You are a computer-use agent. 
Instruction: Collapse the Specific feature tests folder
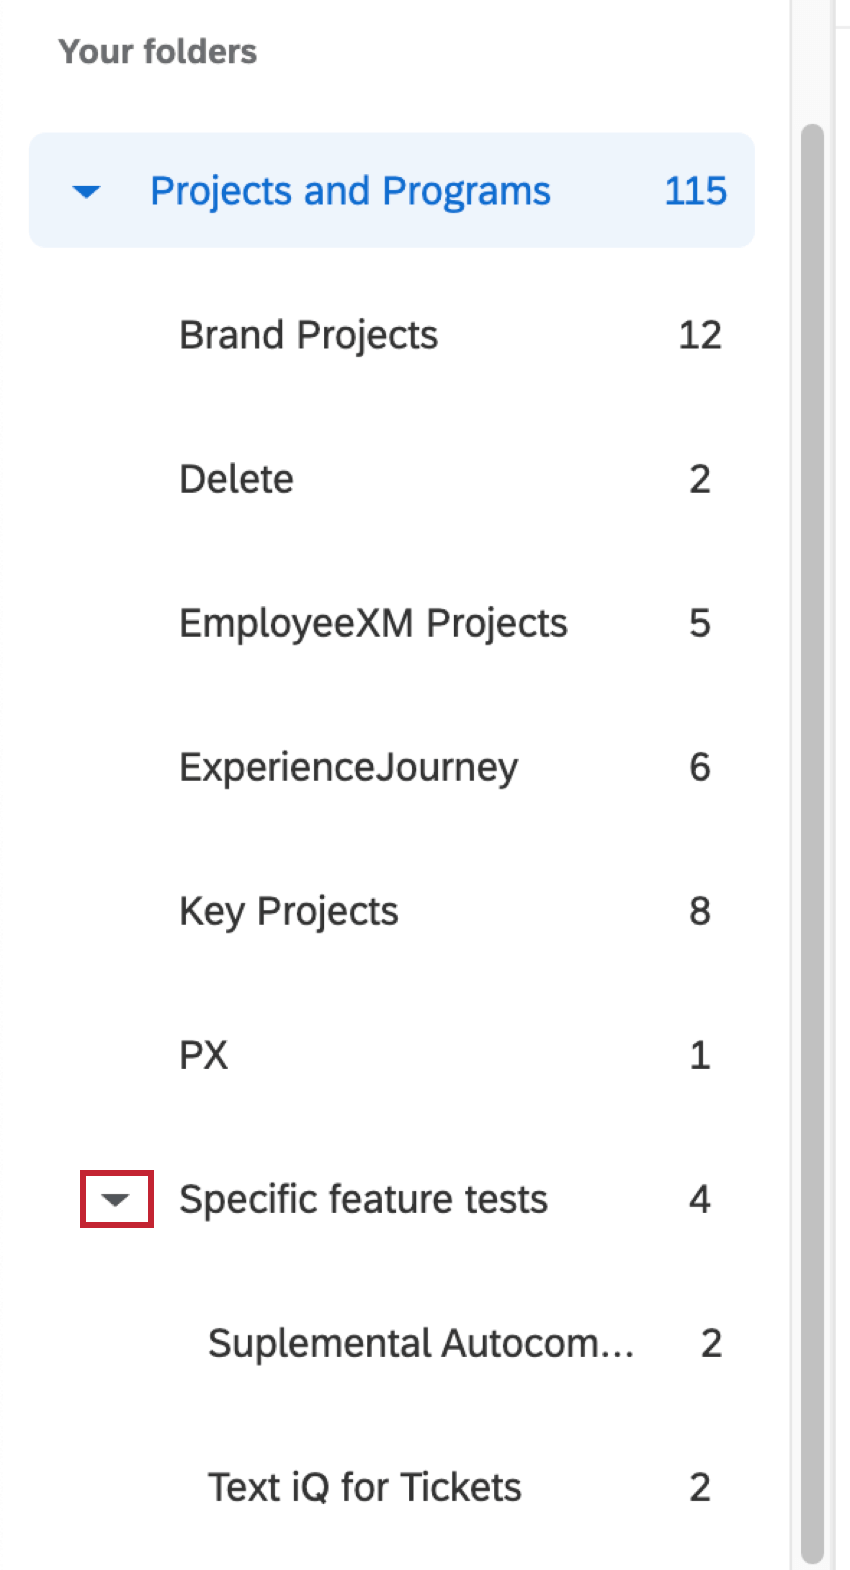tap(115, 1198)
